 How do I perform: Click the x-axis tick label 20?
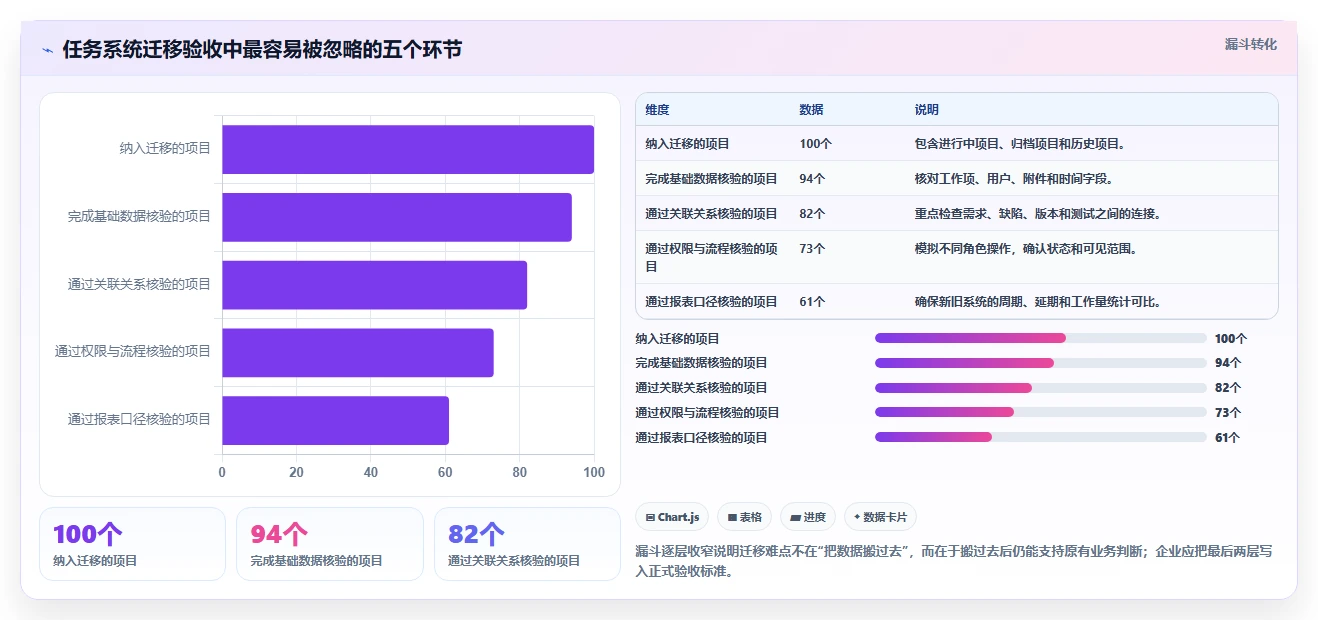[x=296, y=472]
